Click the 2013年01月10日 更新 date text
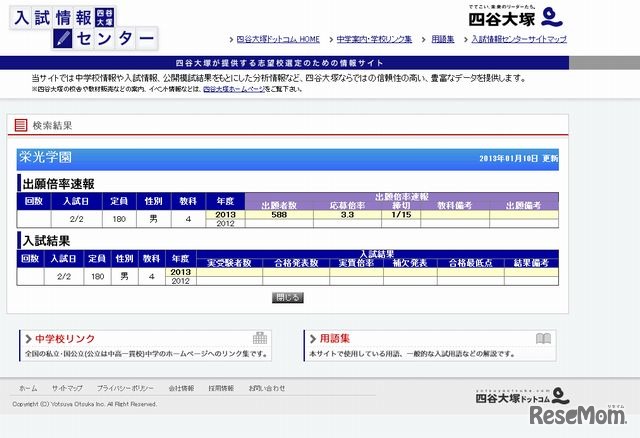The width and height of the screenshot is (640, 438). point(519,158)
